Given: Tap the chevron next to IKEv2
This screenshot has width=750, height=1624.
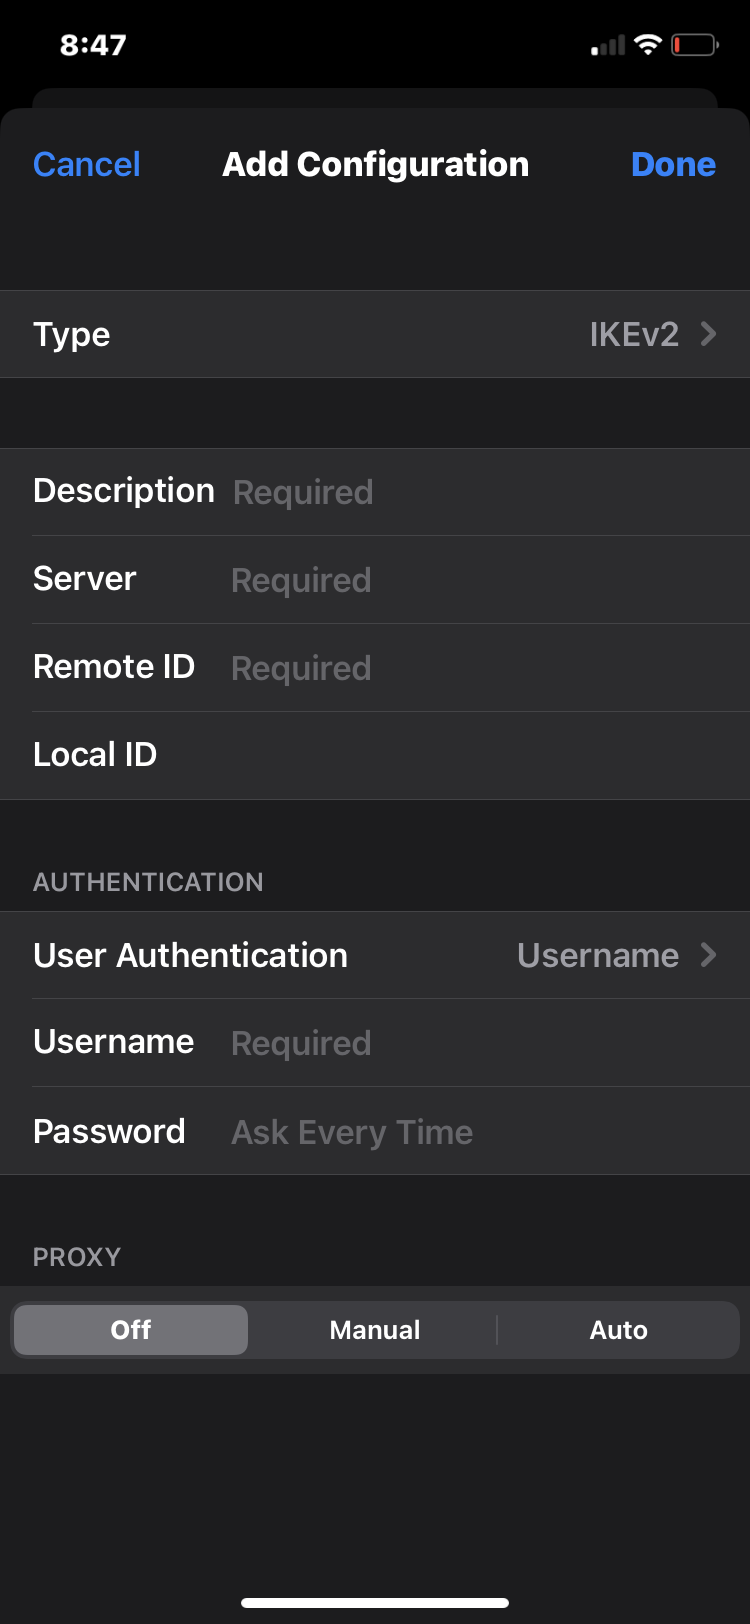Looking at the screenshot, I should pyautogui.click(x=708, y=334).
